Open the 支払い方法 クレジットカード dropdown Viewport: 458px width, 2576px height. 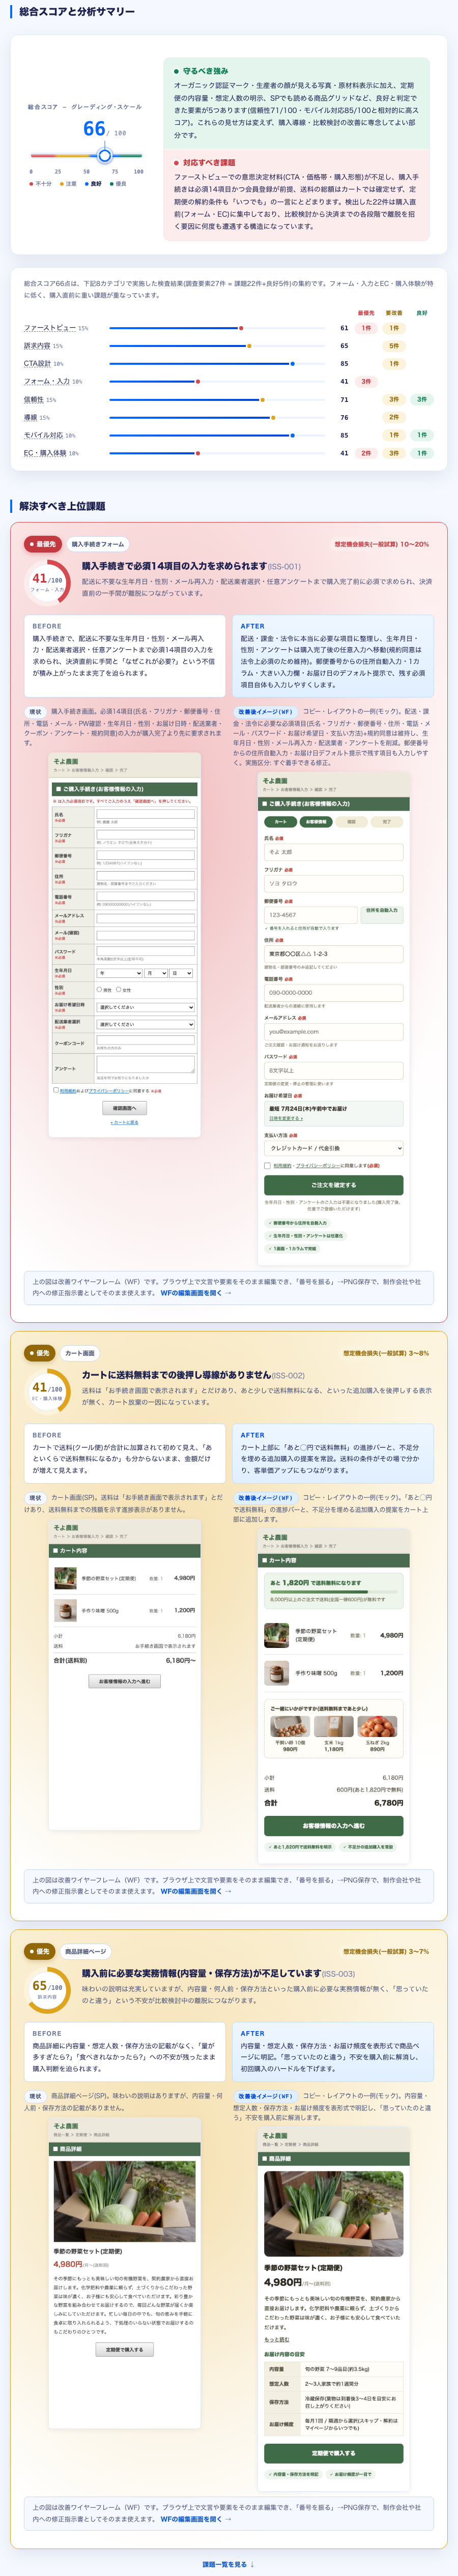(334, 1148)
